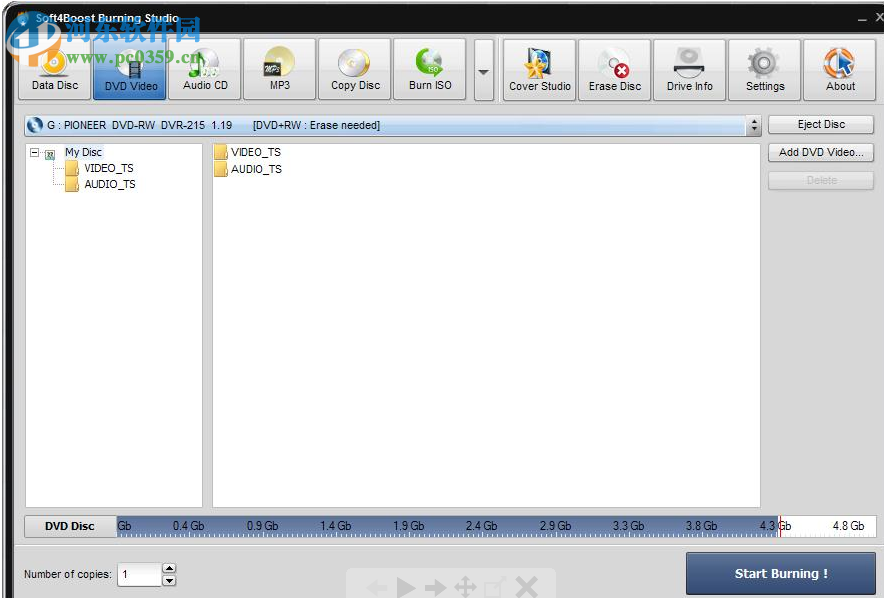The height and width of the screenshot is (598, 884).
Task: Launch Cover Studio
Action: pos(540,70)
